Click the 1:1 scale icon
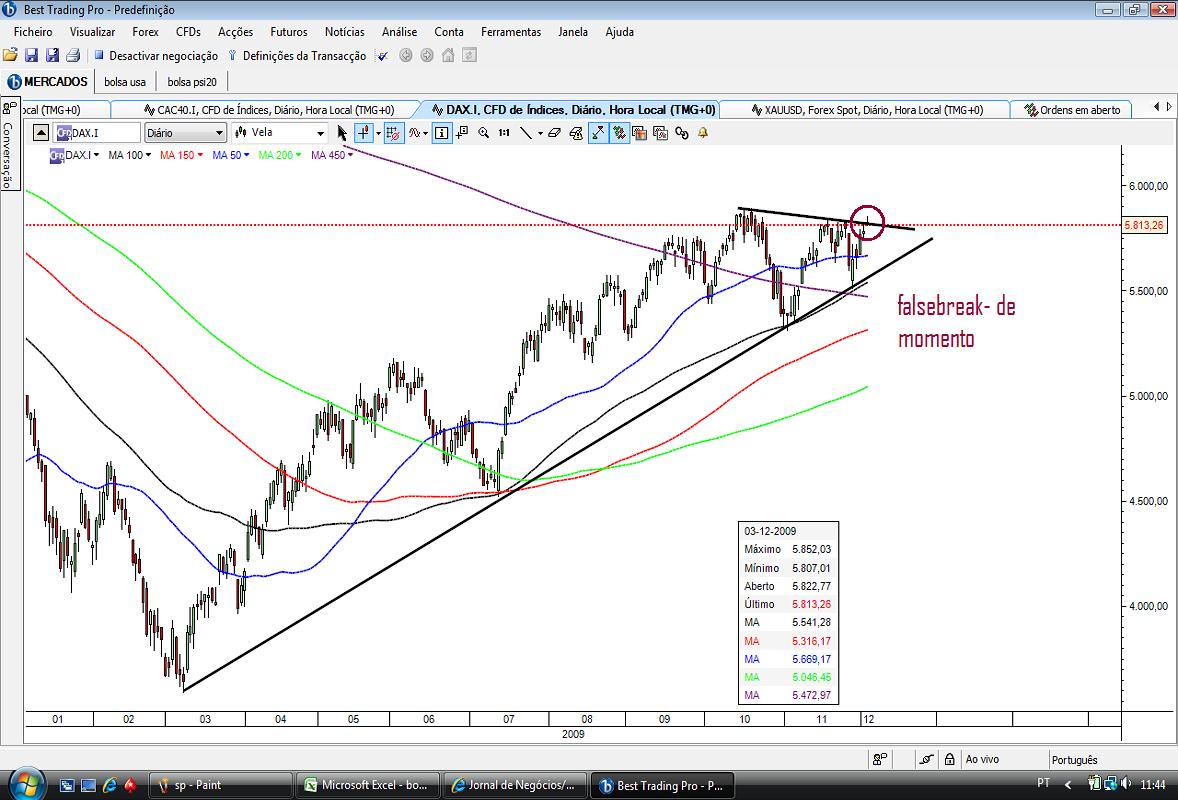The image size is (1178, 800). 504,133
